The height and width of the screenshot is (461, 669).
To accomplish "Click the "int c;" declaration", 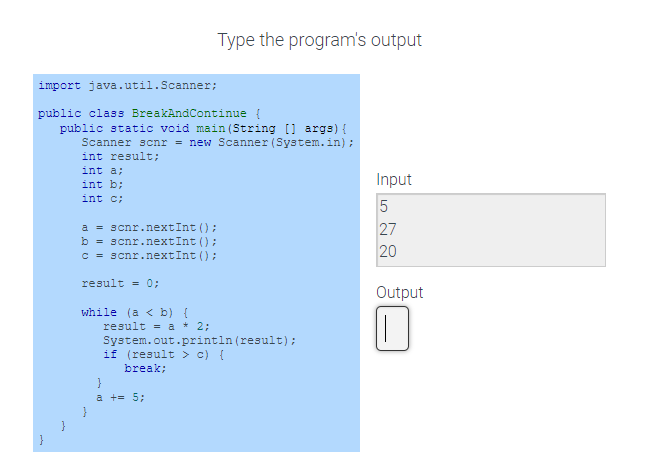I will 102,198.
